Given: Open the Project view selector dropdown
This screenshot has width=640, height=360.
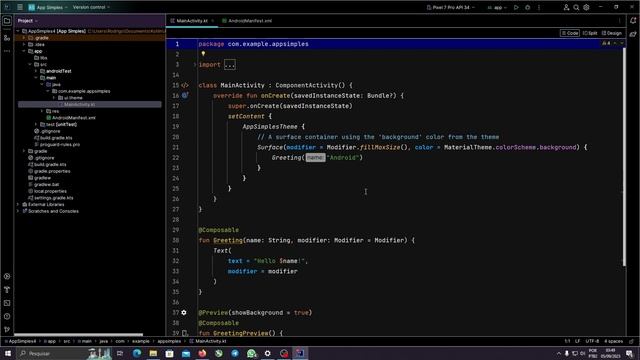Looking at the screenshot, I should (28, 20).
